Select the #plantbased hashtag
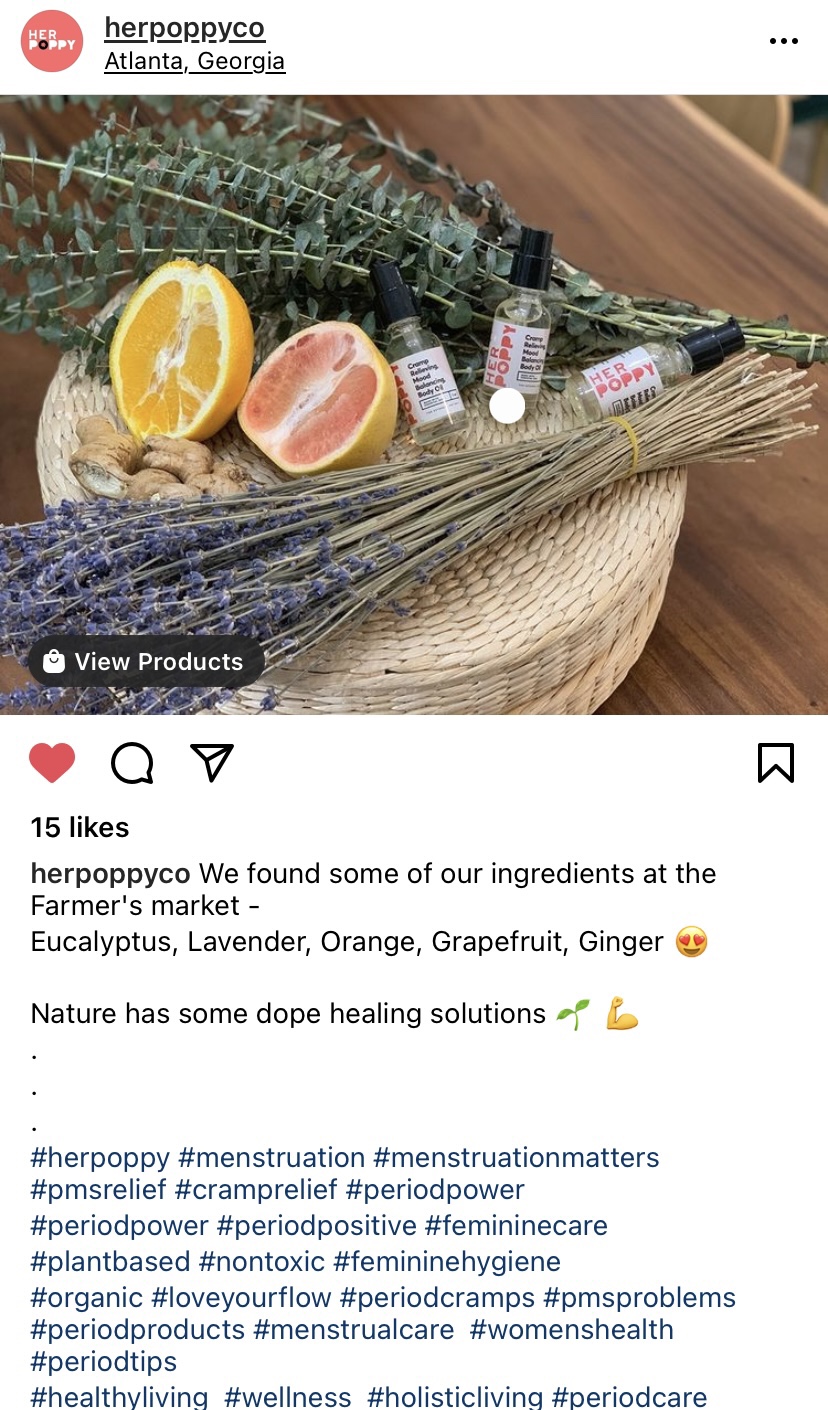The image size is (828, 1410). tap(110, 1262)
